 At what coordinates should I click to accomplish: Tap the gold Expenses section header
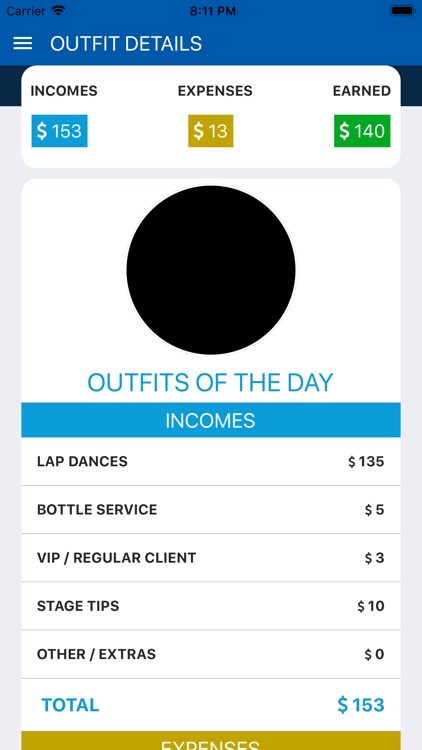tap(211, 741)
